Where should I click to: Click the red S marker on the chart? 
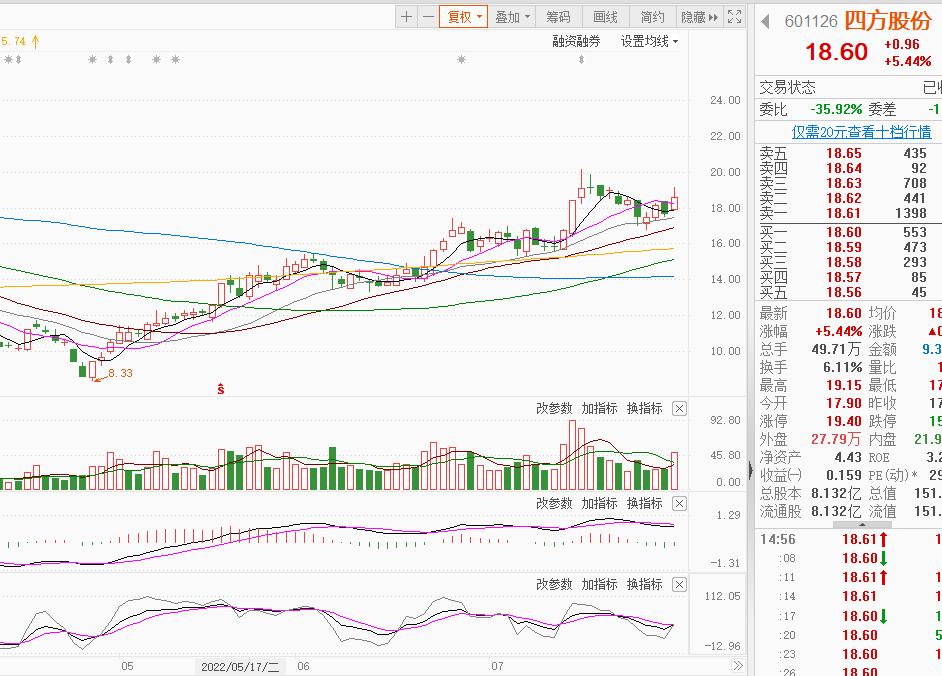point(220,389)
